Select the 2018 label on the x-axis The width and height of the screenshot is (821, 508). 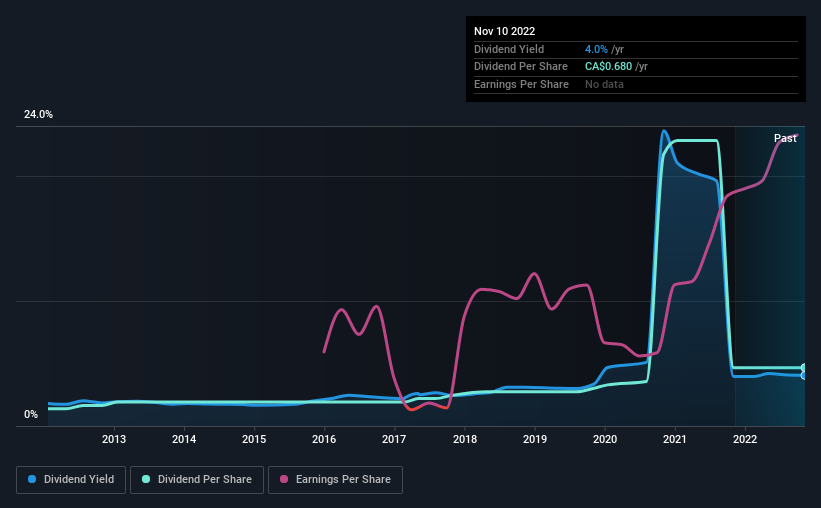point(464,439)
